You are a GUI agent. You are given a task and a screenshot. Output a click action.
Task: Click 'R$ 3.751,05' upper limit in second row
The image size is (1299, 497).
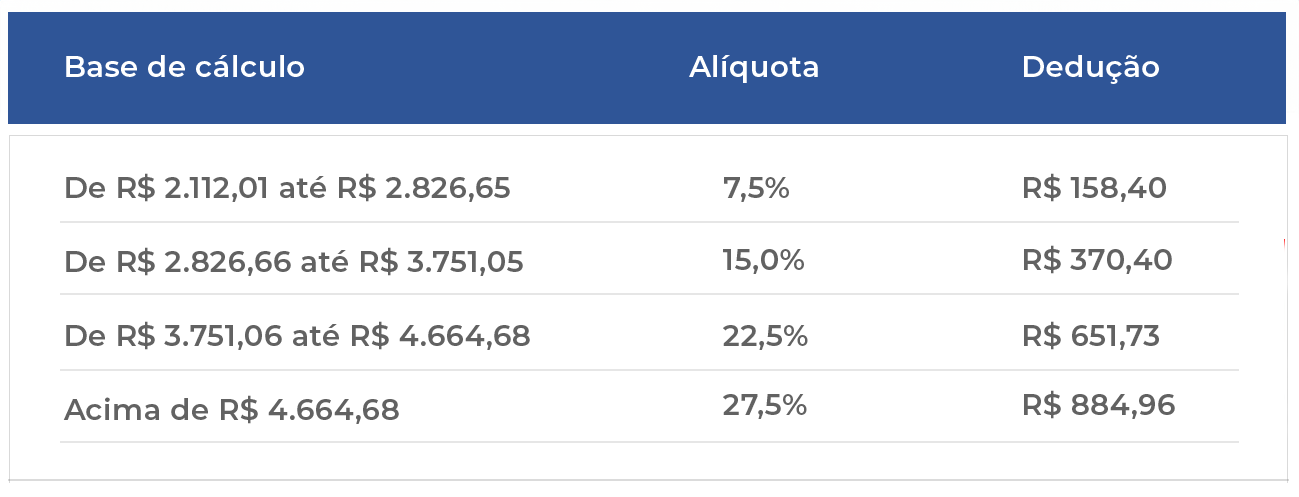click(441, 262)
